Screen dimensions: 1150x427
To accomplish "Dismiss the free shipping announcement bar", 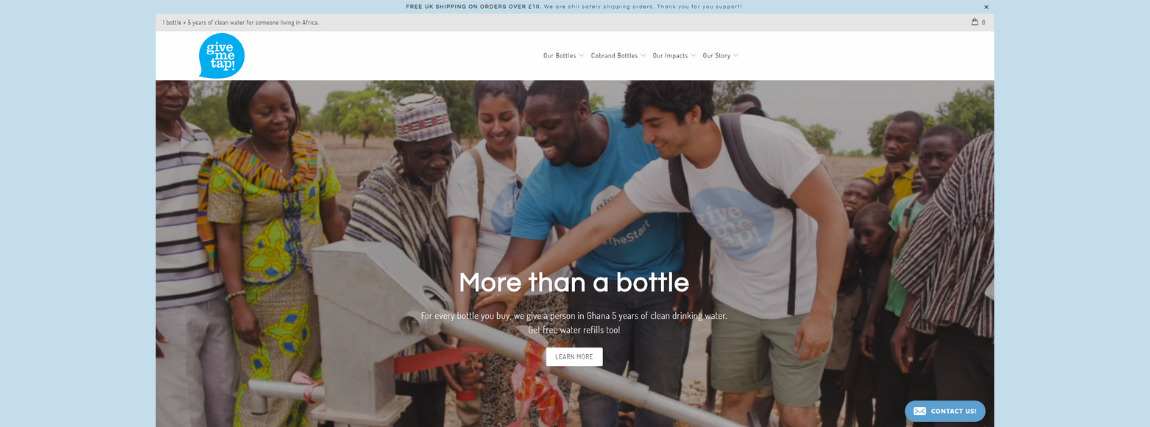I will [x=986, y=7].
